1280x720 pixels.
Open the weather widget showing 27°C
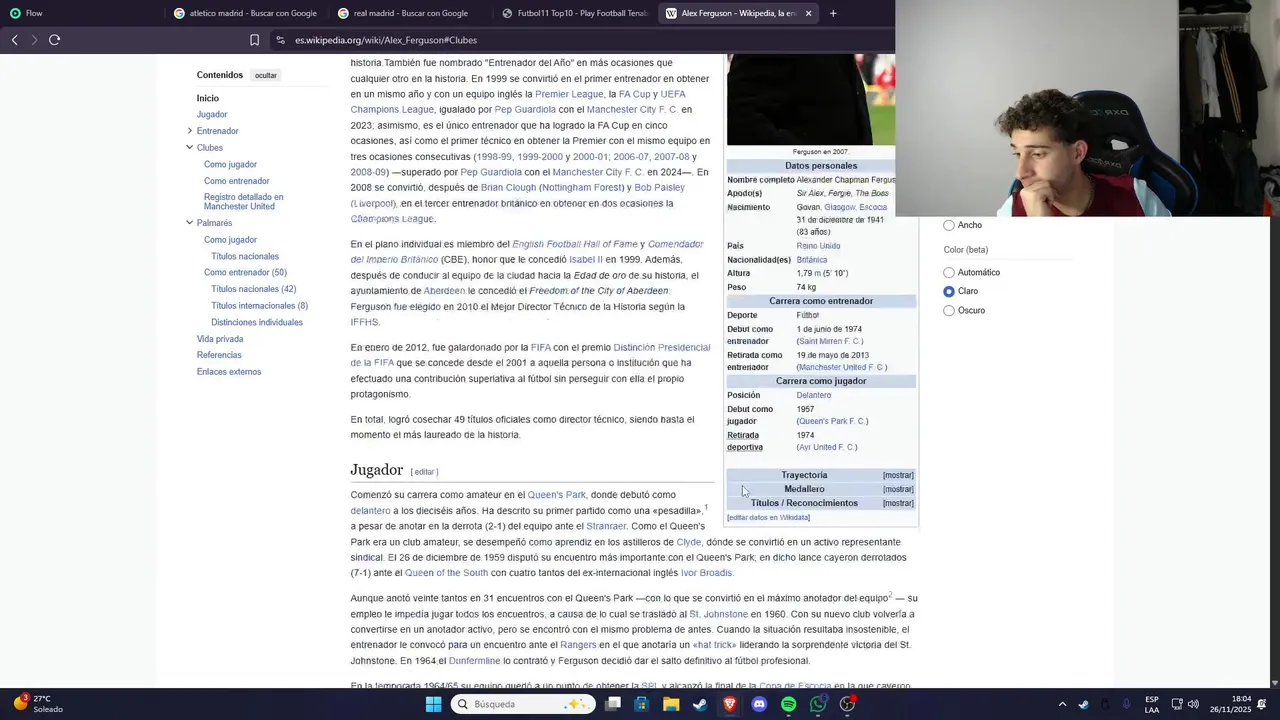(38, 704)
